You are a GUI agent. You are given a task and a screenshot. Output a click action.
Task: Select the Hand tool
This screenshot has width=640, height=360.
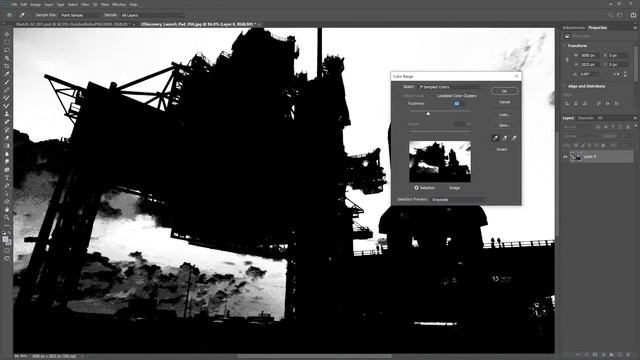(7, 209)
